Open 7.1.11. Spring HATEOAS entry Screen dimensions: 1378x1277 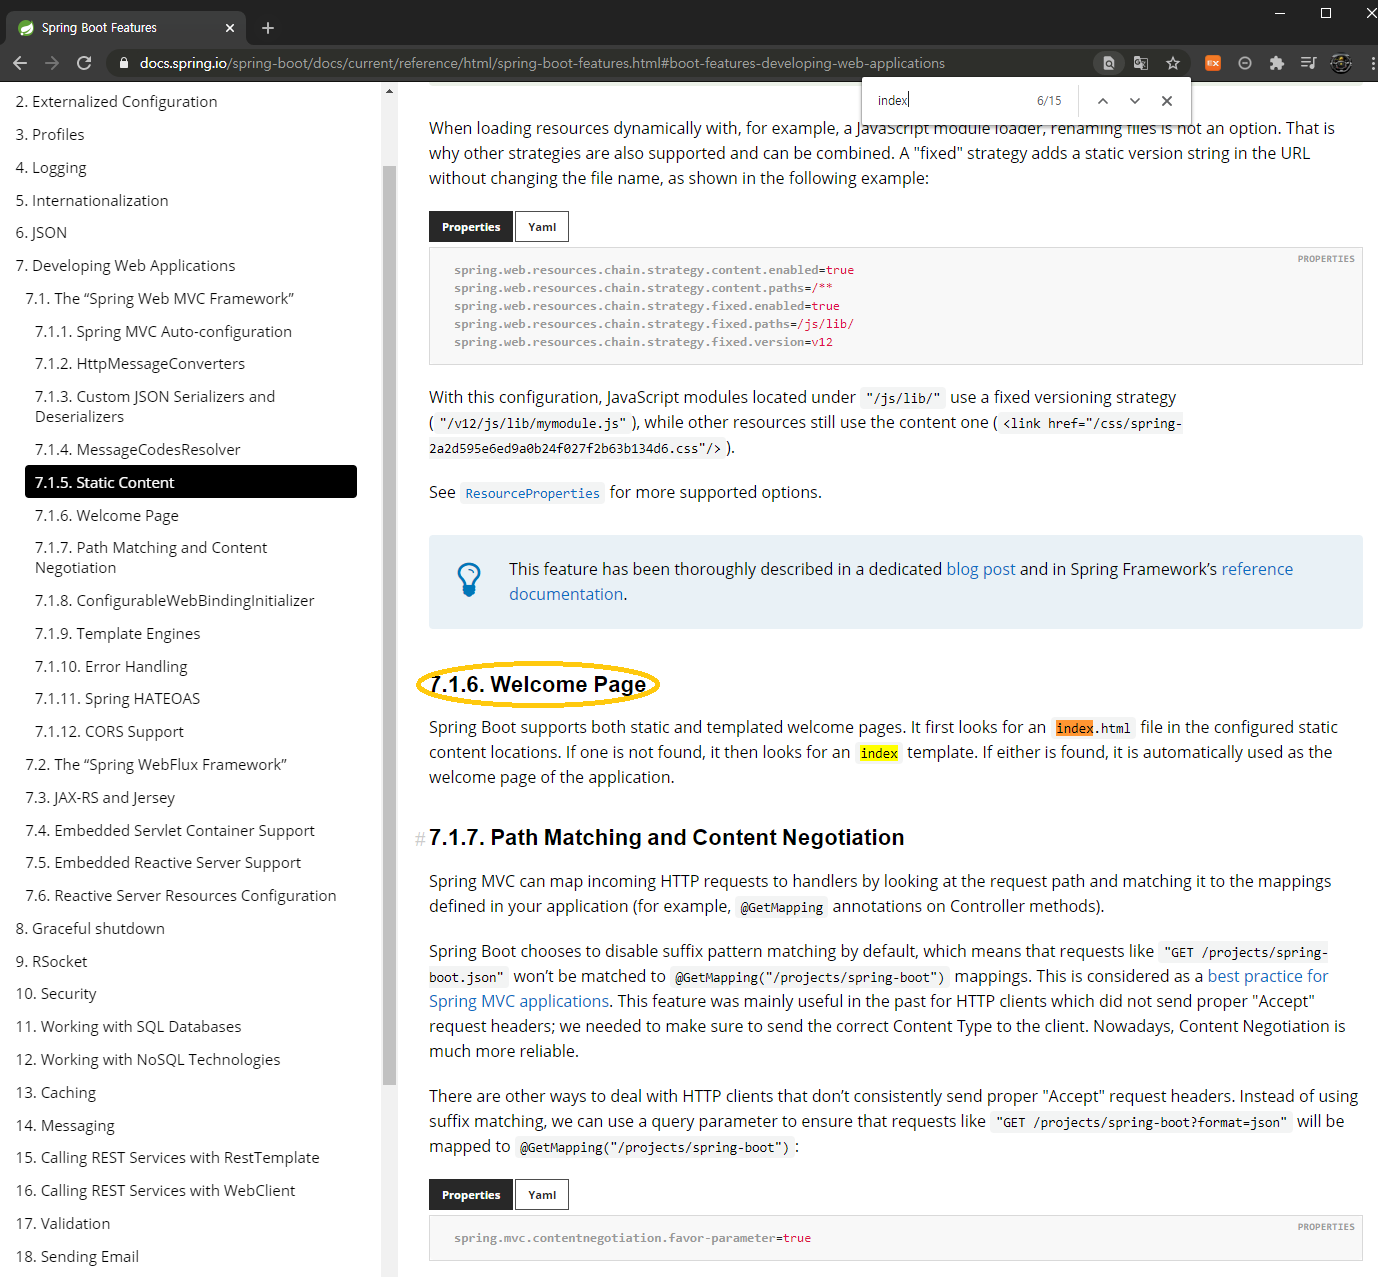pos(117,699)
